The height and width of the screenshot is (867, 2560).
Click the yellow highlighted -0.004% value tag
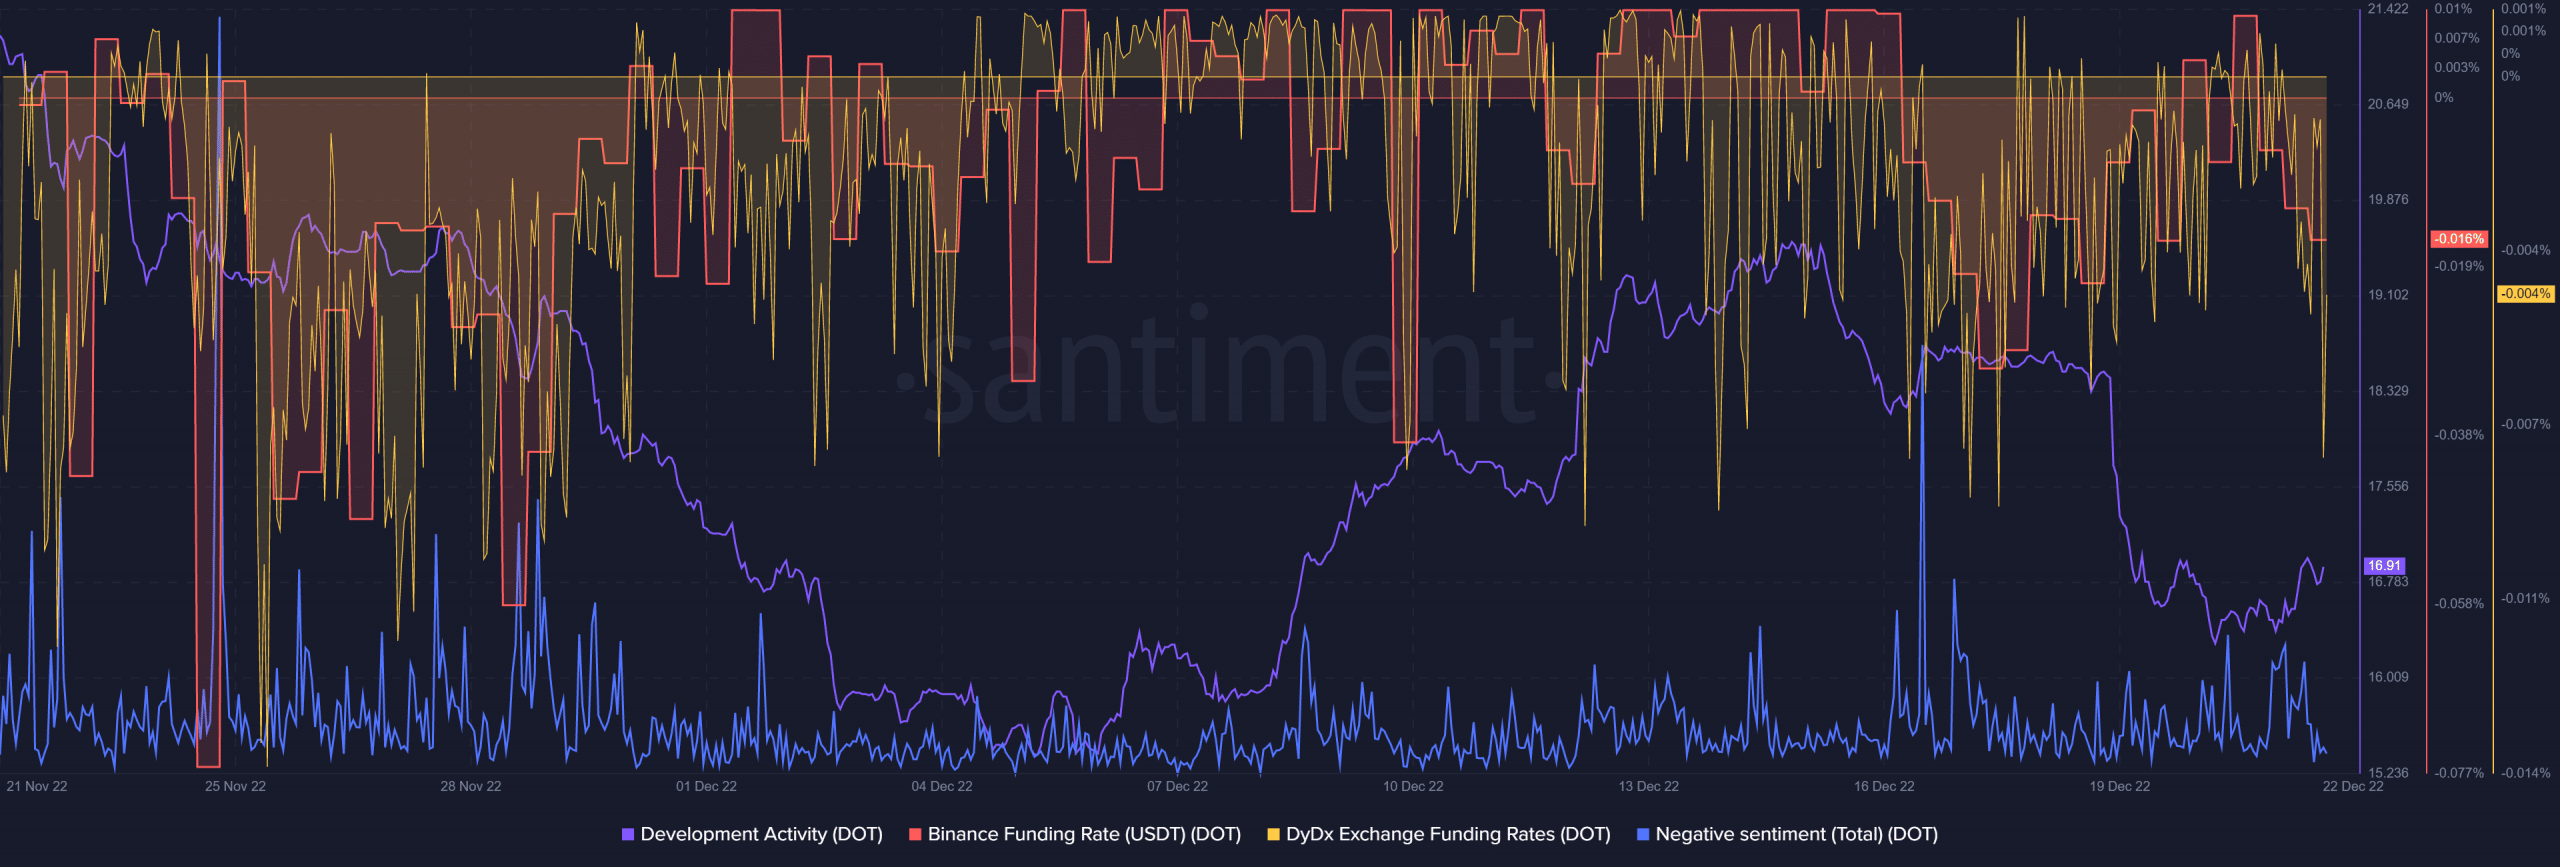(x=2526, y=294)
